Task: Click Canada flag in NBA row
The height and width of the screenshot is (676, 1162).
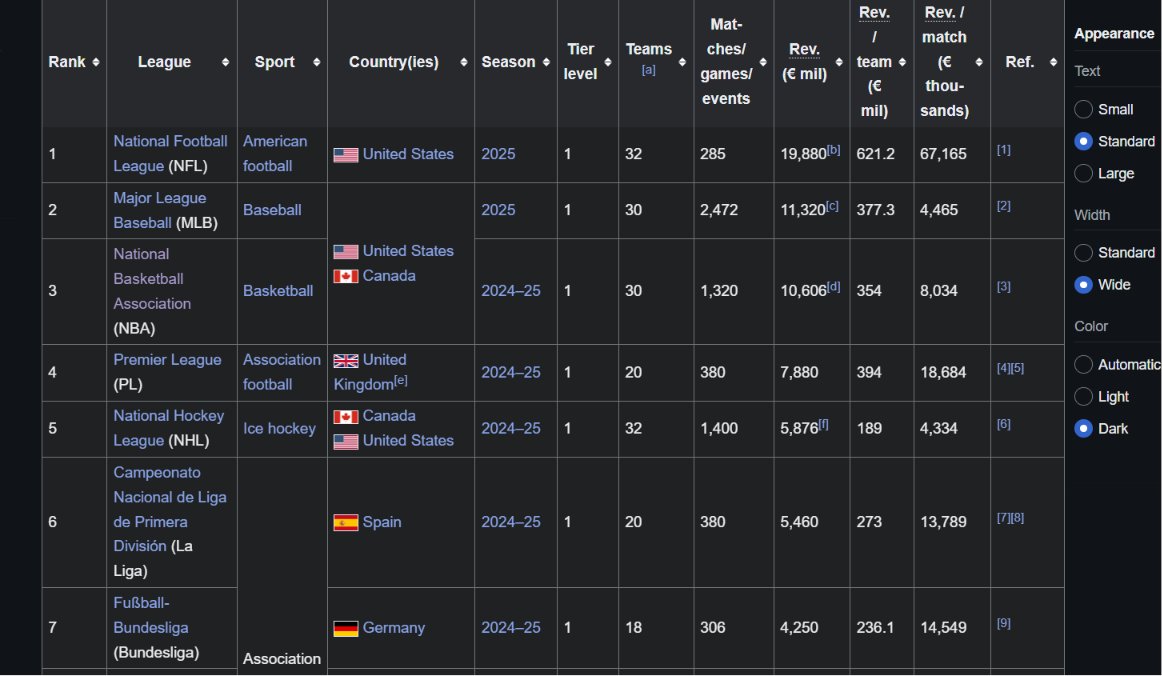Action: tap(345, 276)
